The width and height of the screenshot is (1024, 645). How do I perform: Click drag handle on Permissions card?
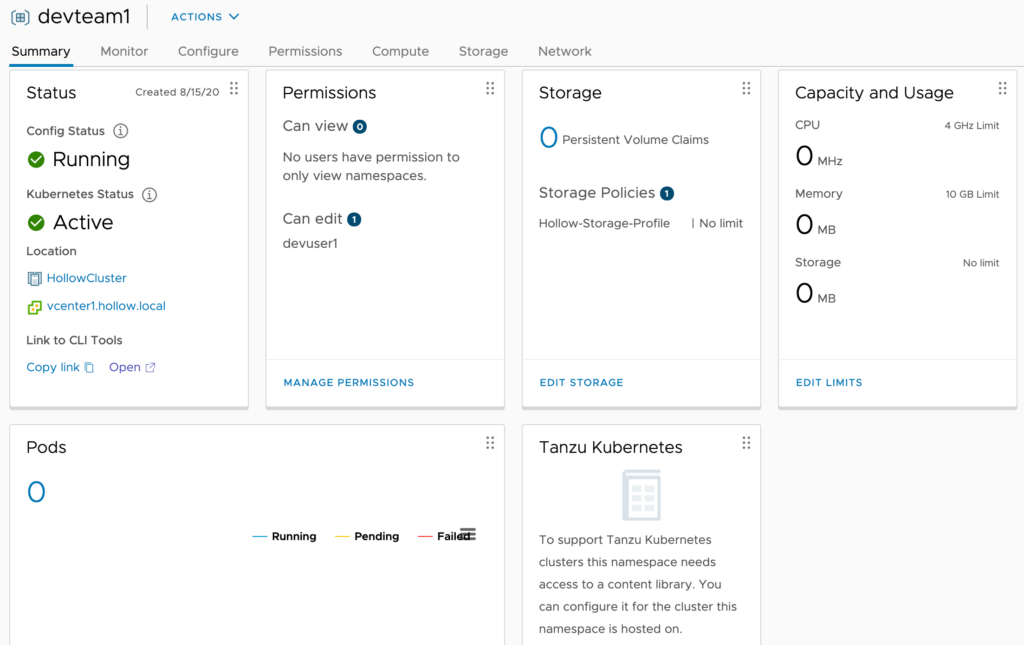point(490,89)
